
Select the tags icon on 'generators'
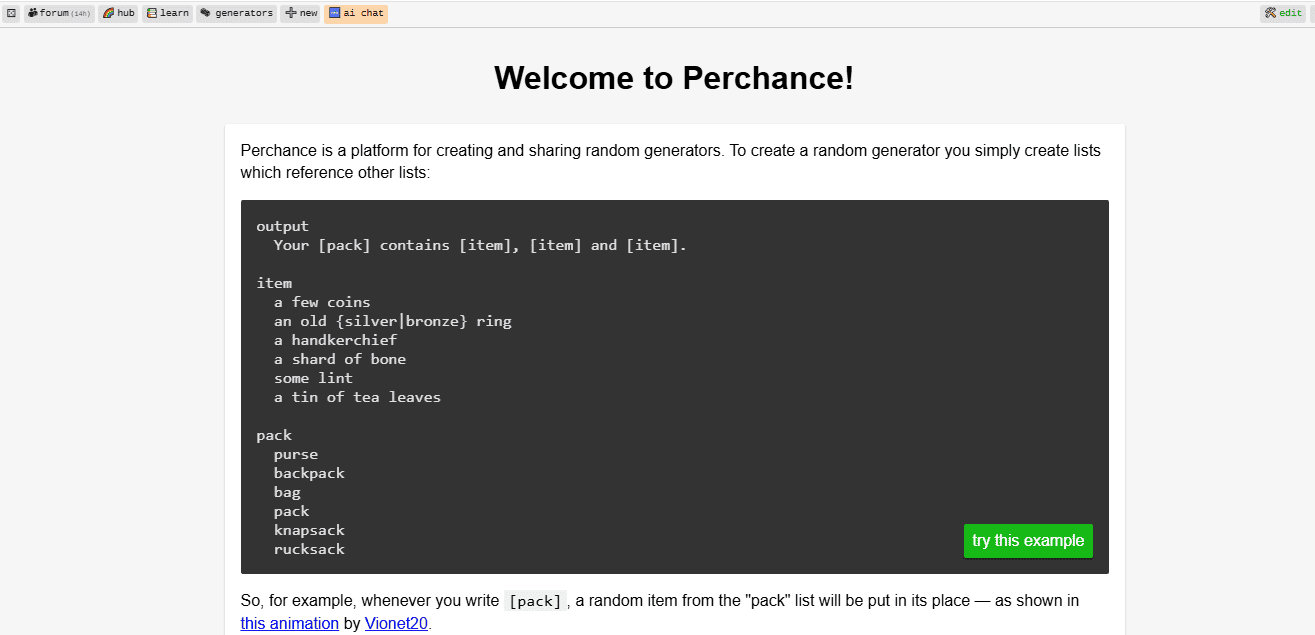(x=204, y=12)
